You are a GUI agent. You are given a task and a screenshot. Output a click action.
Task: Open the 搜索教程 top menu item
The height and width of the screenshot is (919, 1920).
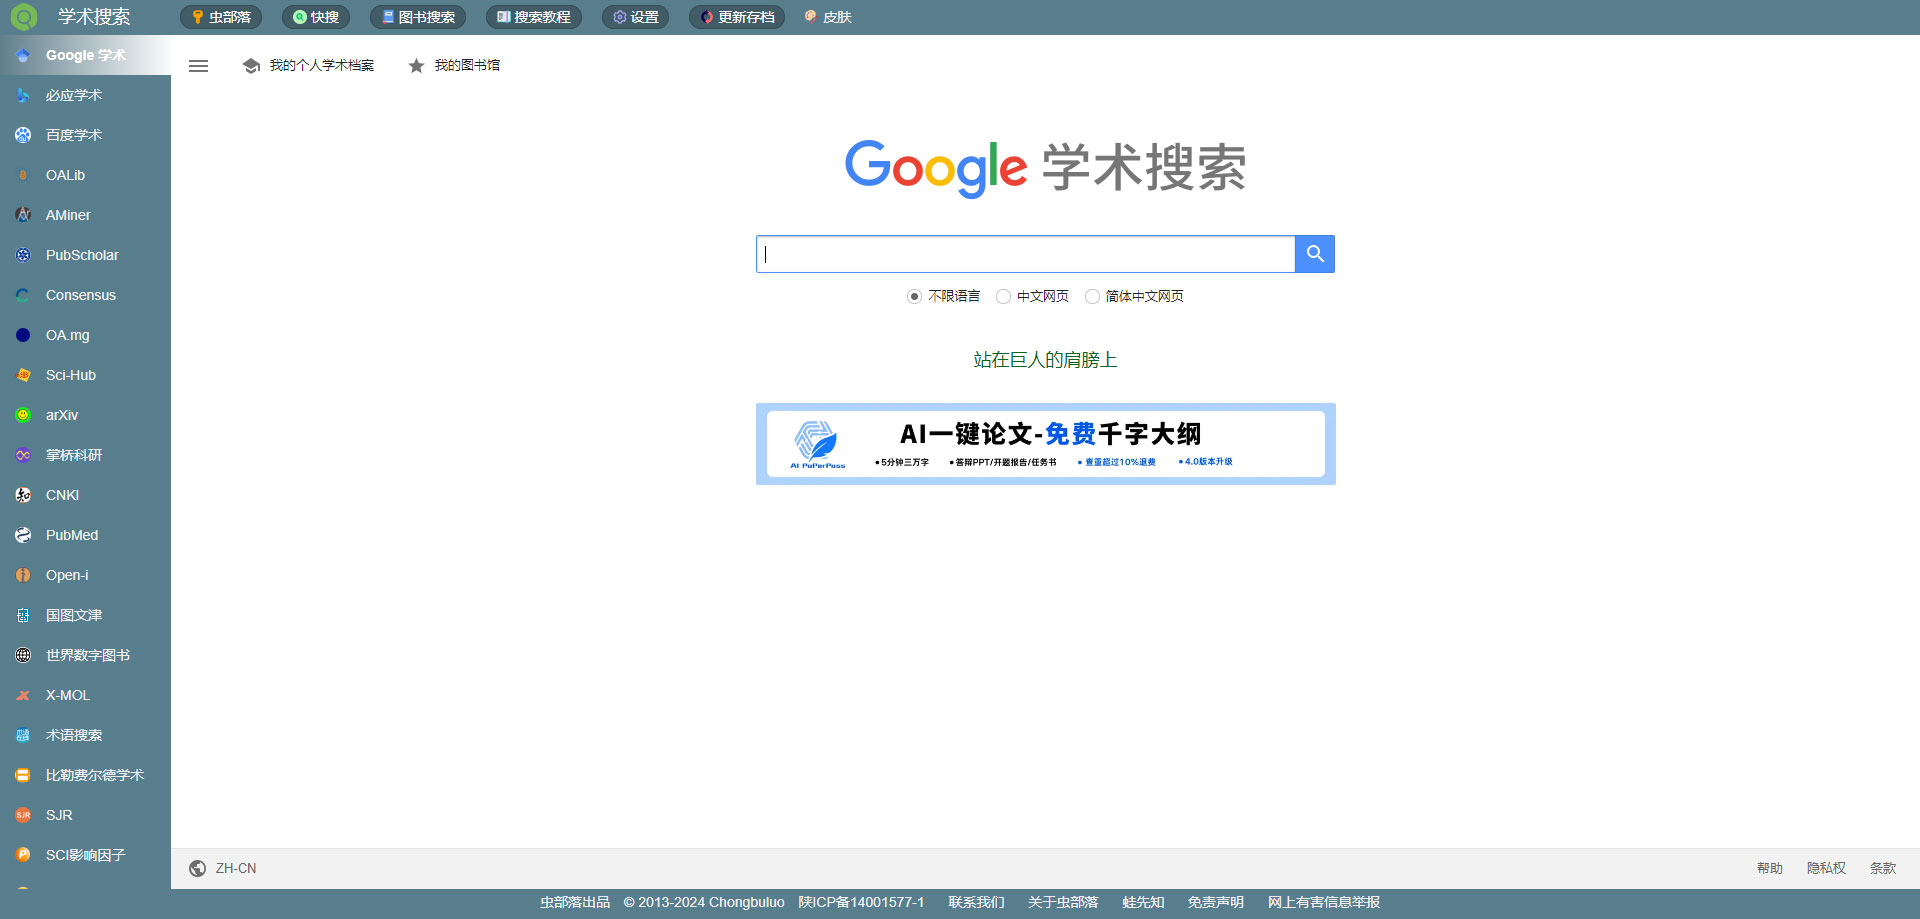(534, 17)
